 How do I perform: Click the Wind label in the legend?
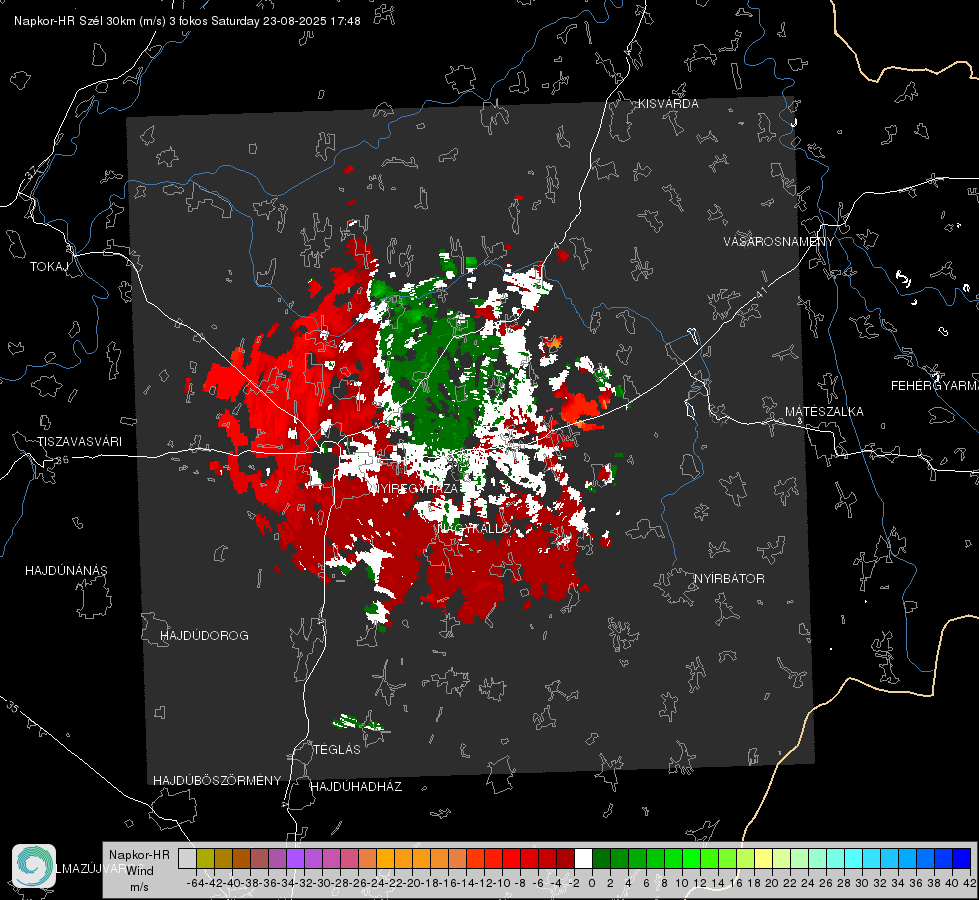[140, 870]
